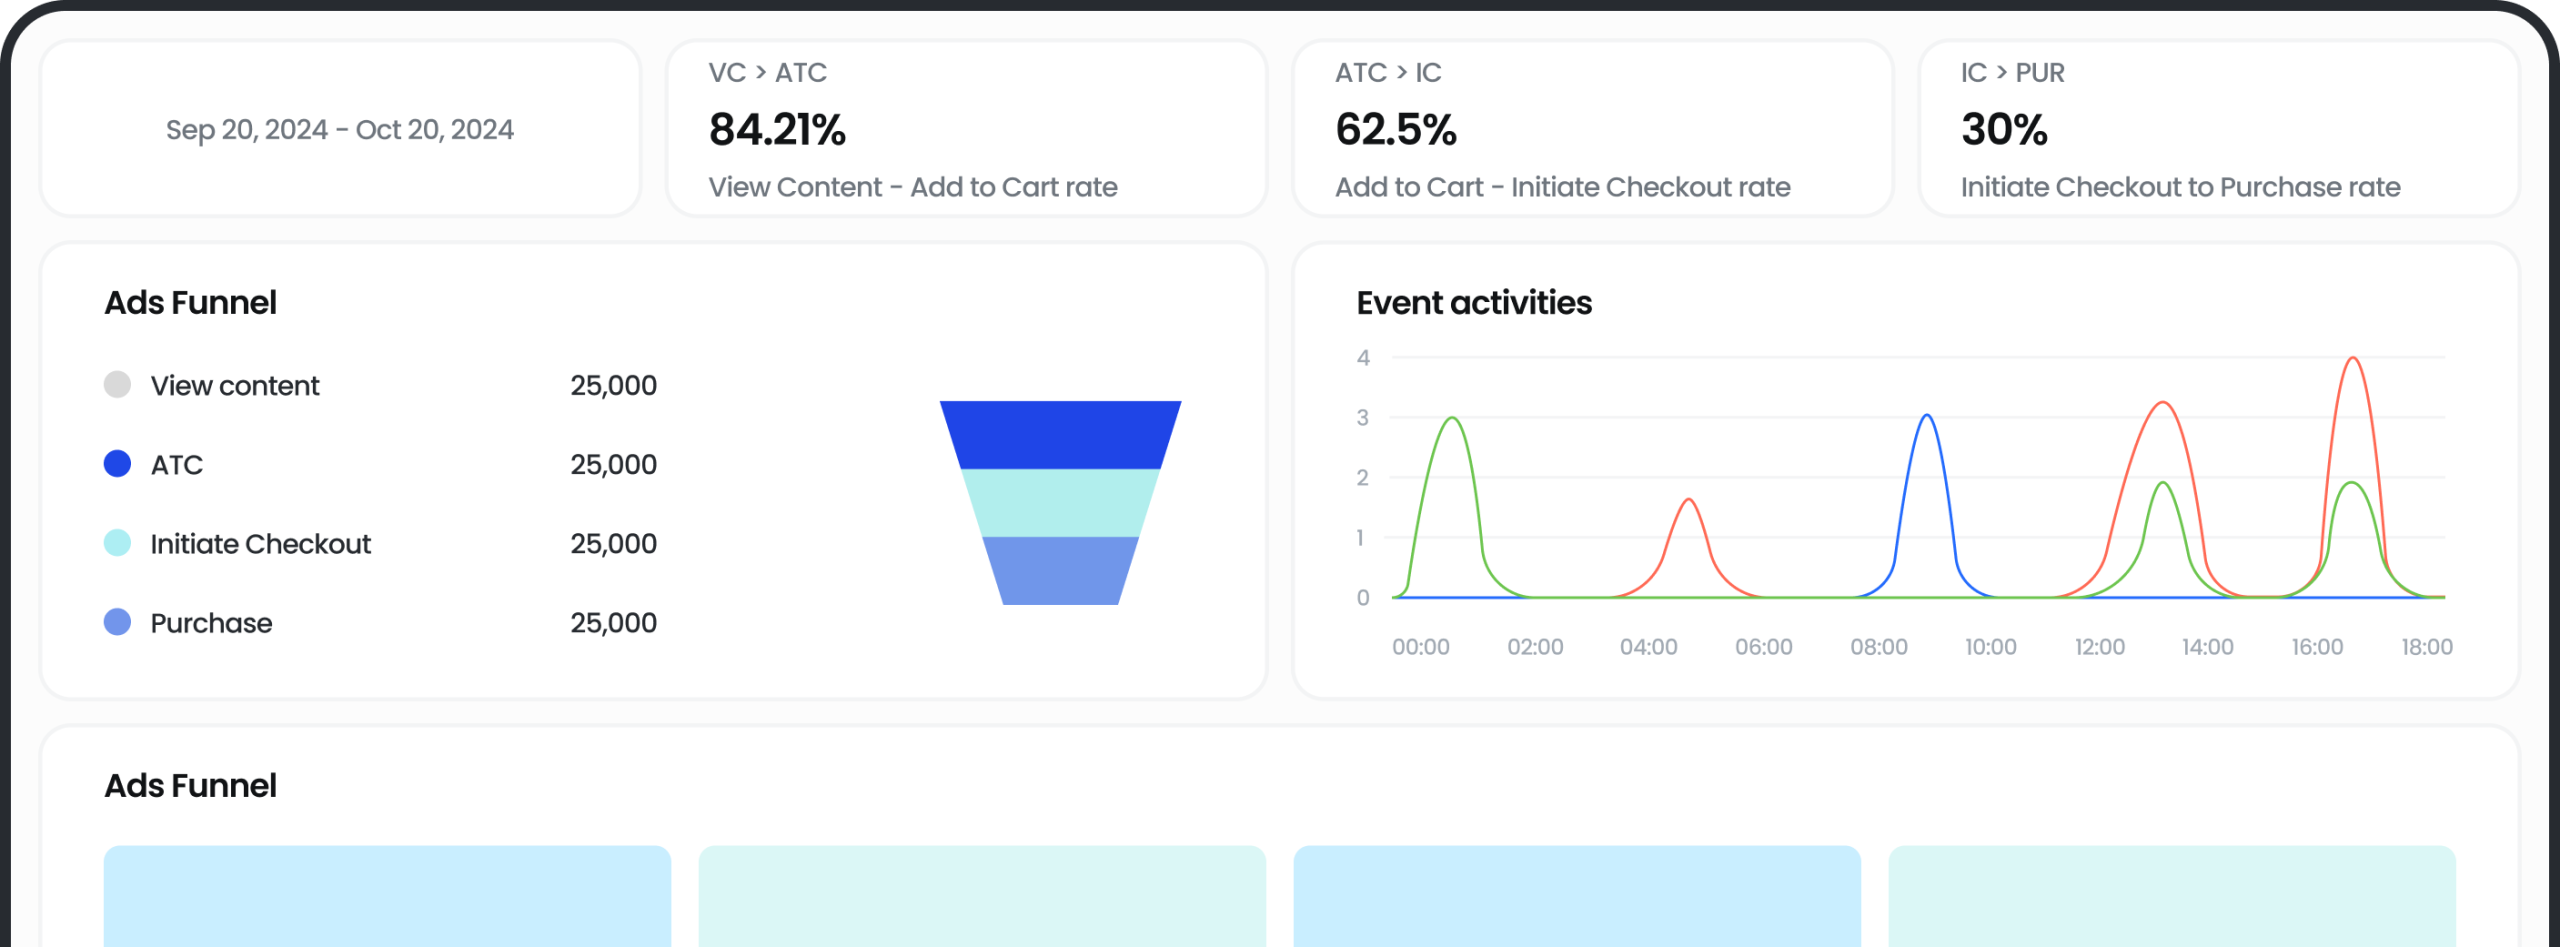Click the bottom periwinkle funnel segment
This screenshot has width=2560, height=947.
[x=1060, y=570]
